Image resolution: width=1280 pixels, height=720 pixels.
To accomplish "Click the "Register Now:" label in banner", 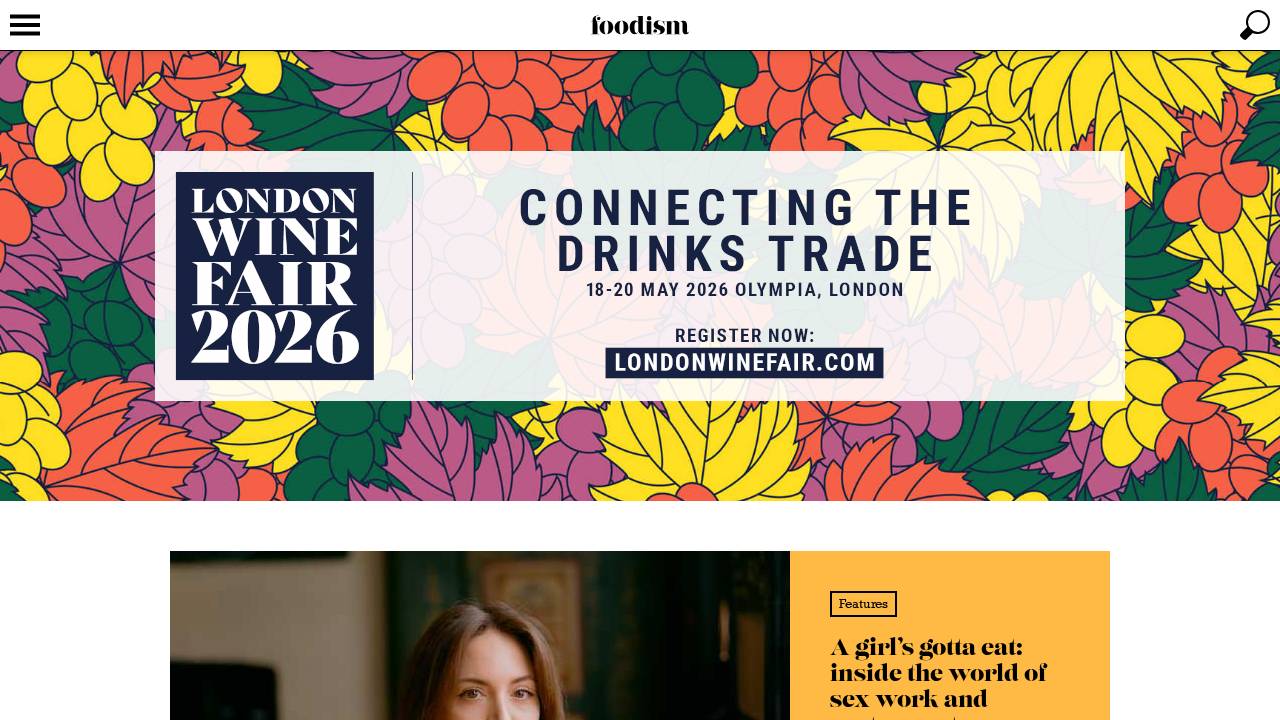I will [745, 336].
